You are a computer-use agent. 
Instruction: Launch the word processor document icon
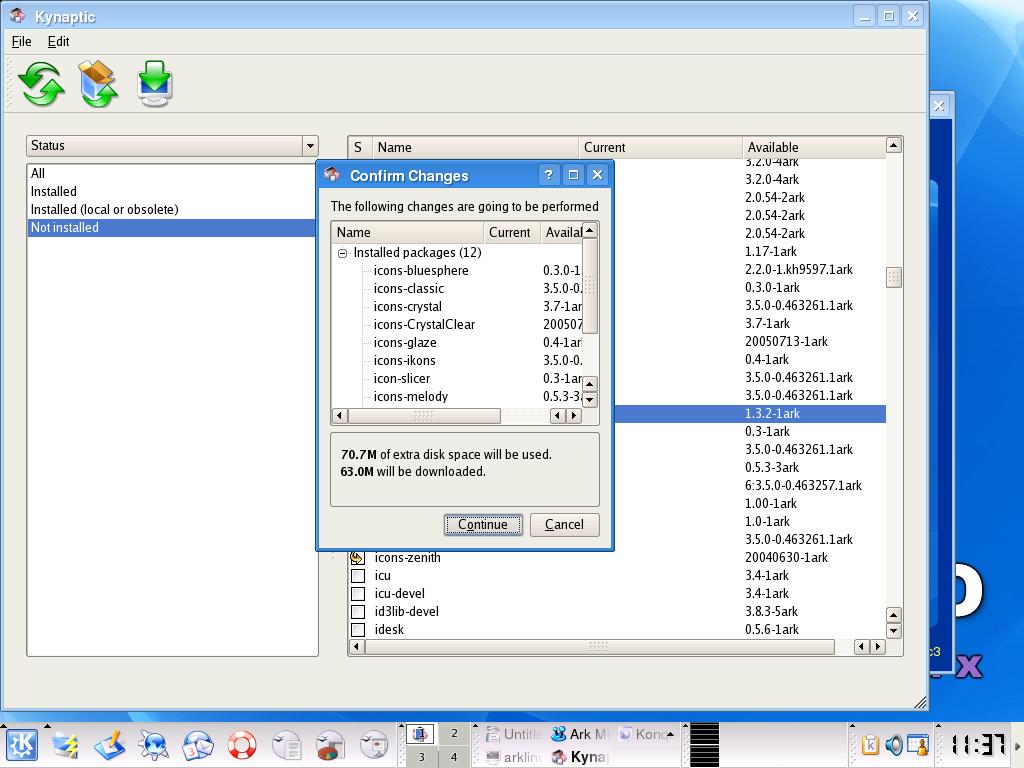[x=286, y=745]
